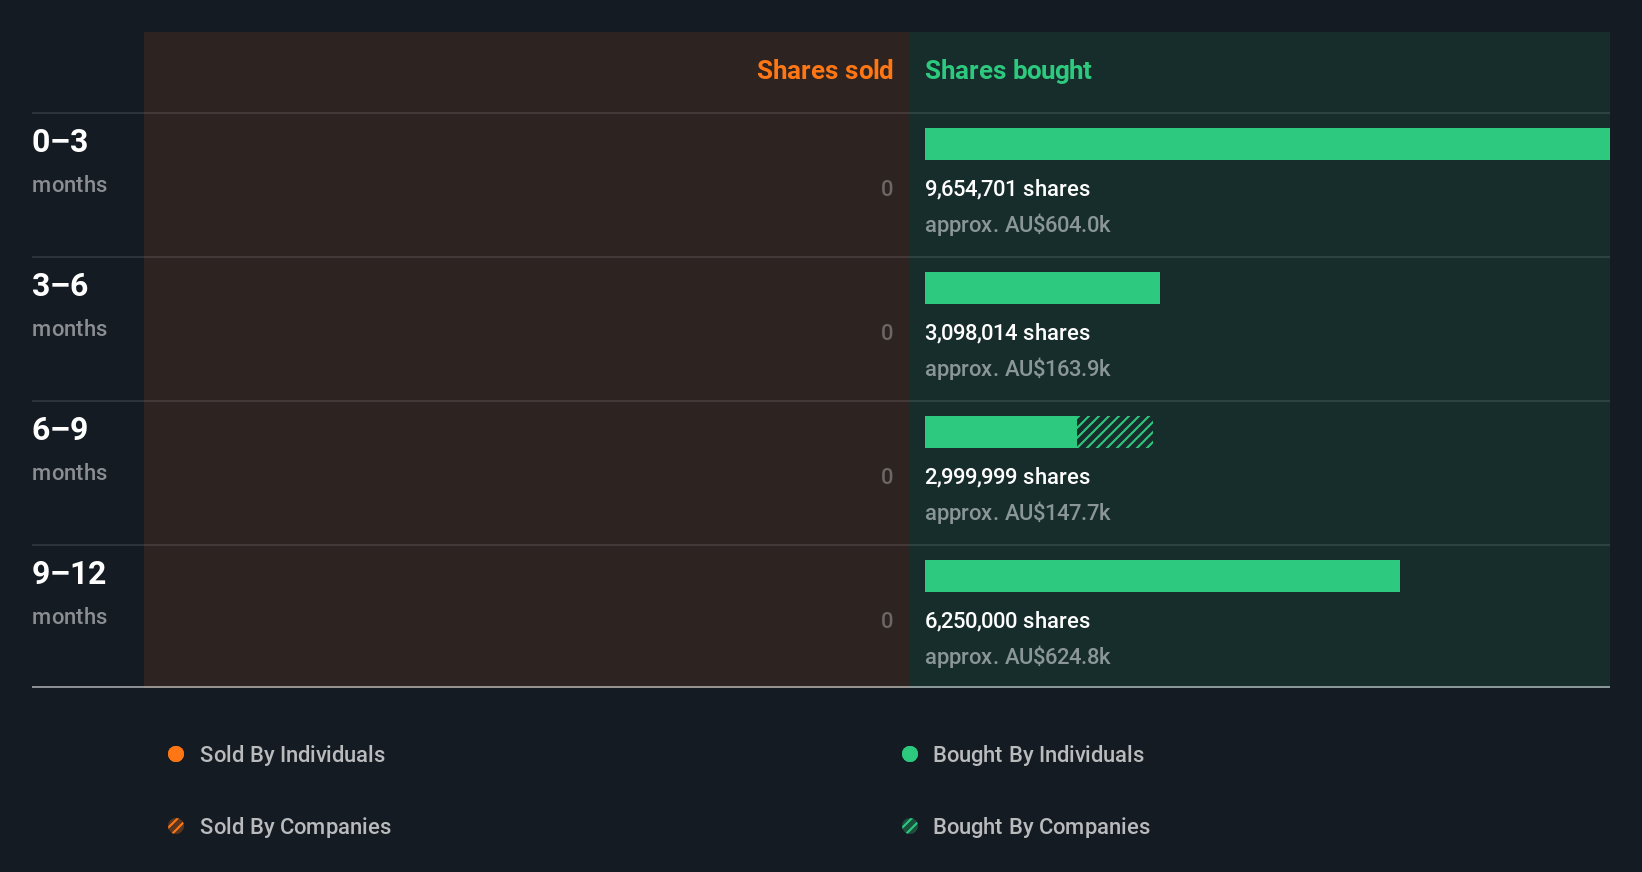Click the 9–12 months row label
The width and height of the screenshot is (1642, 872).
coord(69,592)
